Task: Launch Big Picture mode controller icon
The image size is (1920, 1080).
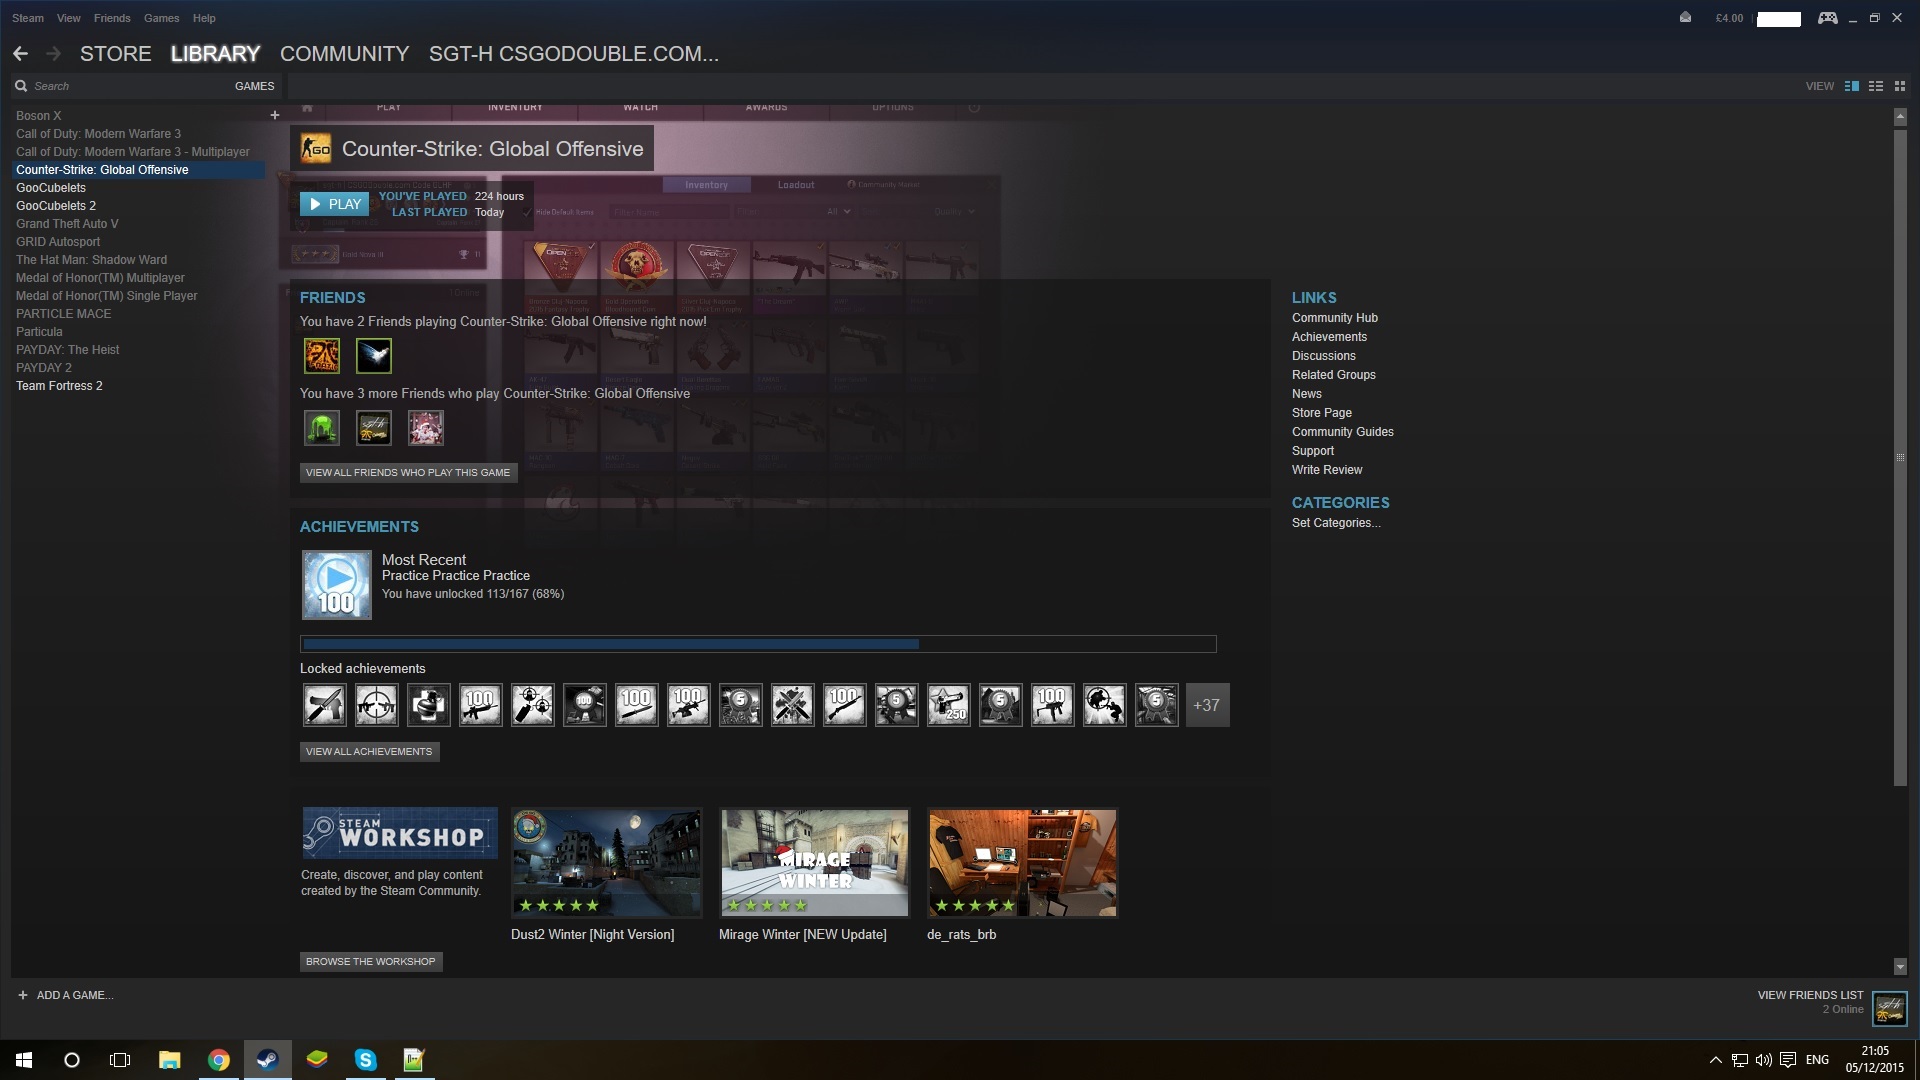Action: pyautogui.click(x=1827, y=18)
